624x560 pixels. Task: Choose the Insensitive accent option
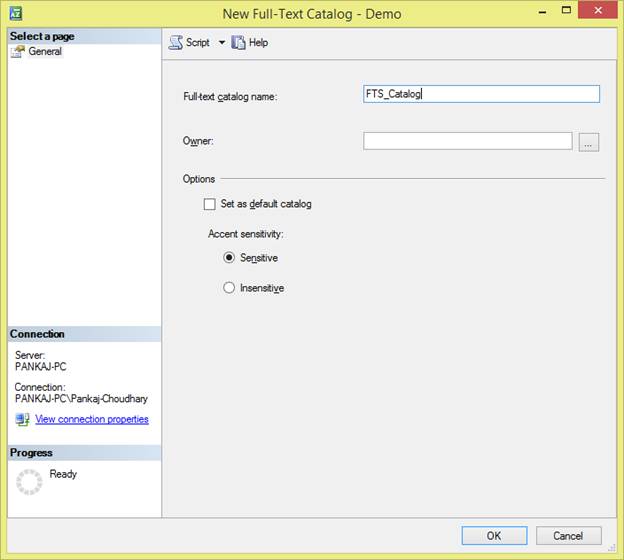(x=229, y=288)
